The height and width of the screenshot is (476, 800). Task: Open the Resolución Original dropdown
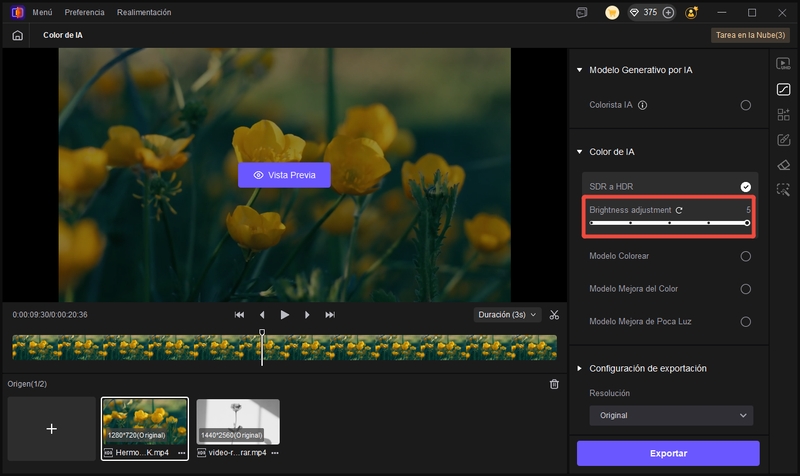pos(670,415)
